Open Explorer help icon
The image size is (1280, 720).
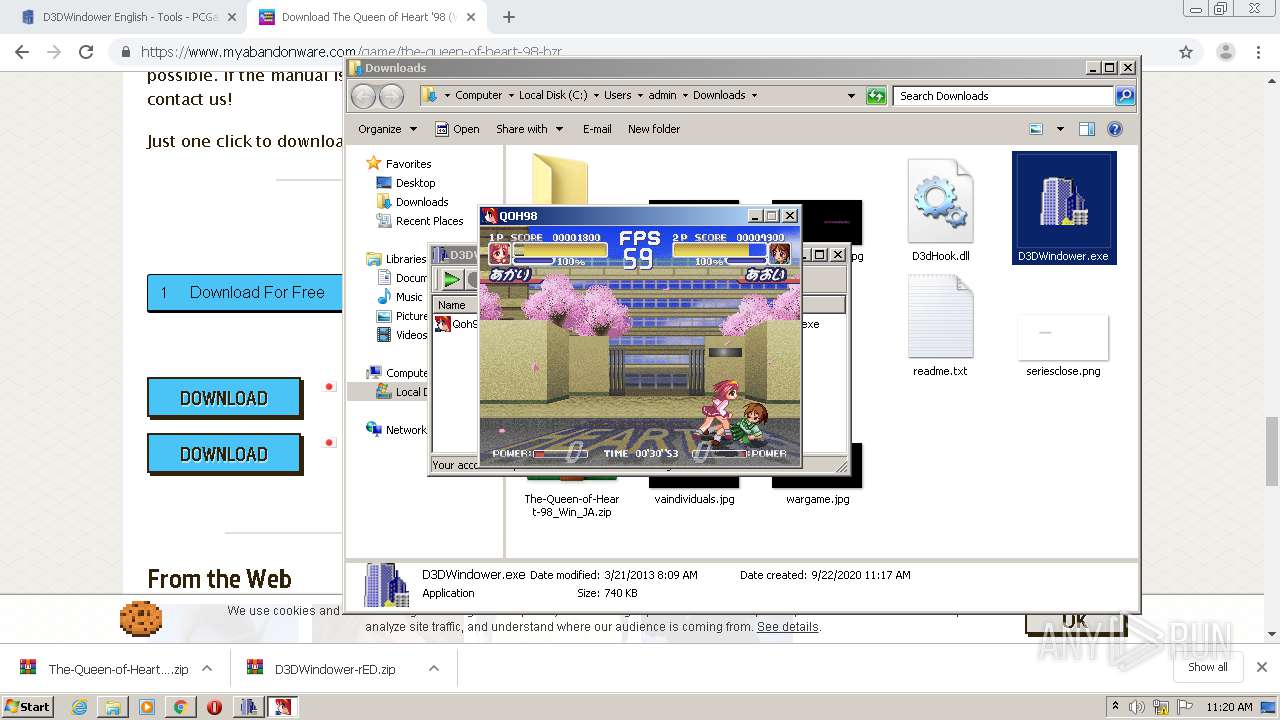click(1115, 129)
